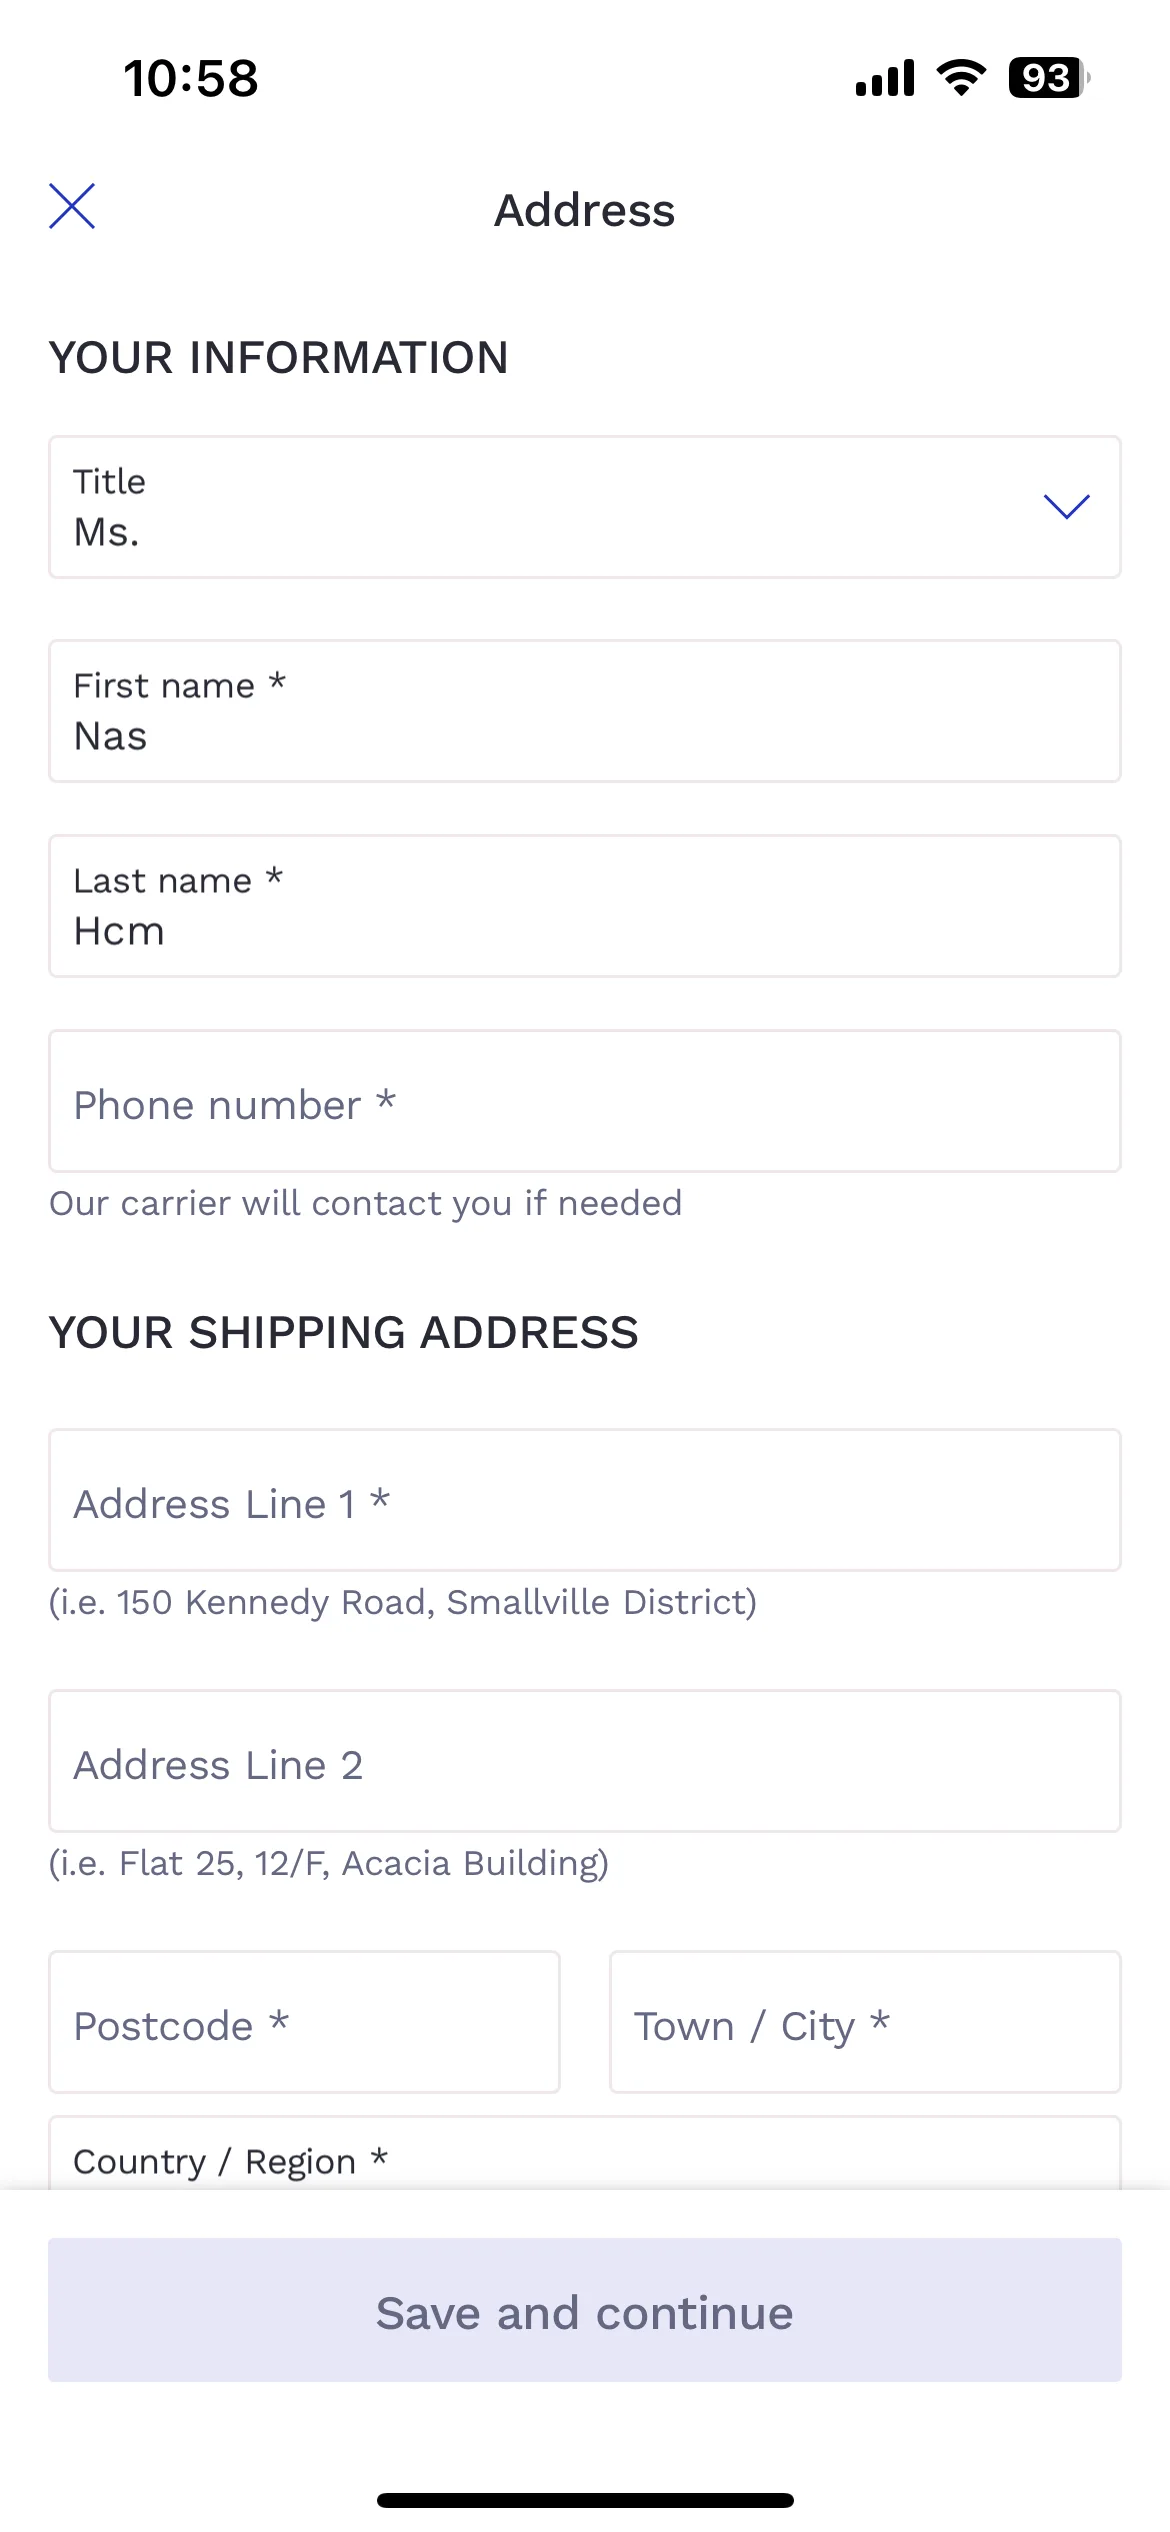Screen dimensions: 1170x2532
Task: Edit the First name field
Action: 585,711
